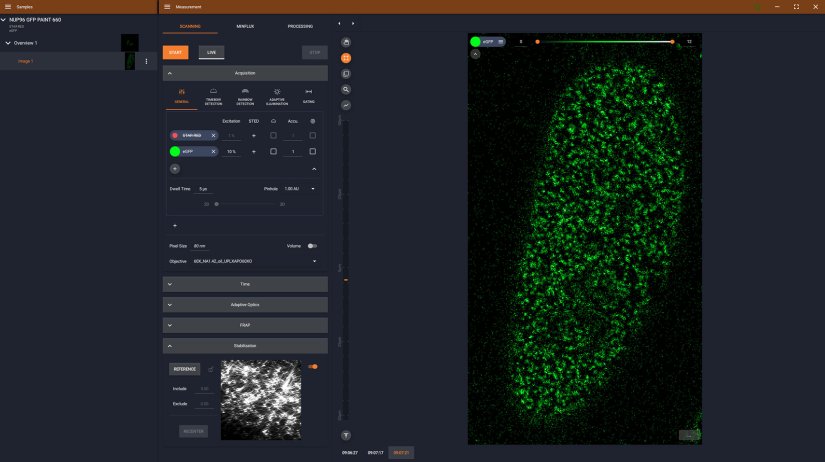Open the Measurement panel hamburger menu
Viewport: 825px width, 462px height.
[x=167, y=7]
